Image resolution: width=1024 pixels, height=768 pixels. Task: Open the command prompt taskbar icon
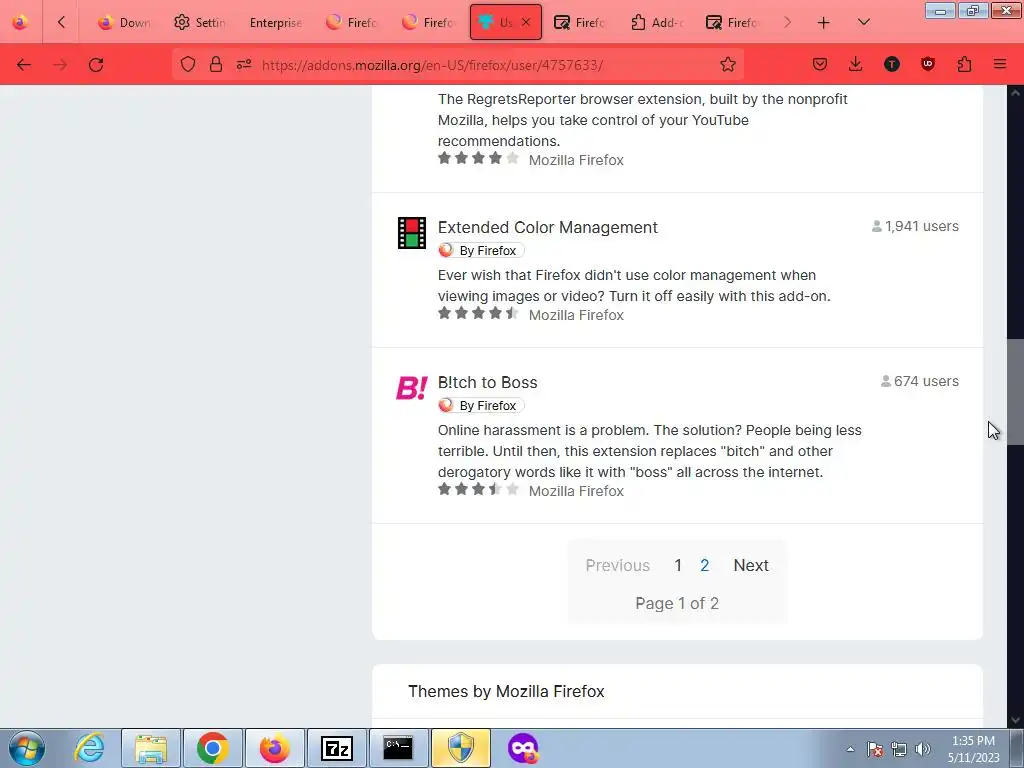pyautogui.click(x=398, y=748)
